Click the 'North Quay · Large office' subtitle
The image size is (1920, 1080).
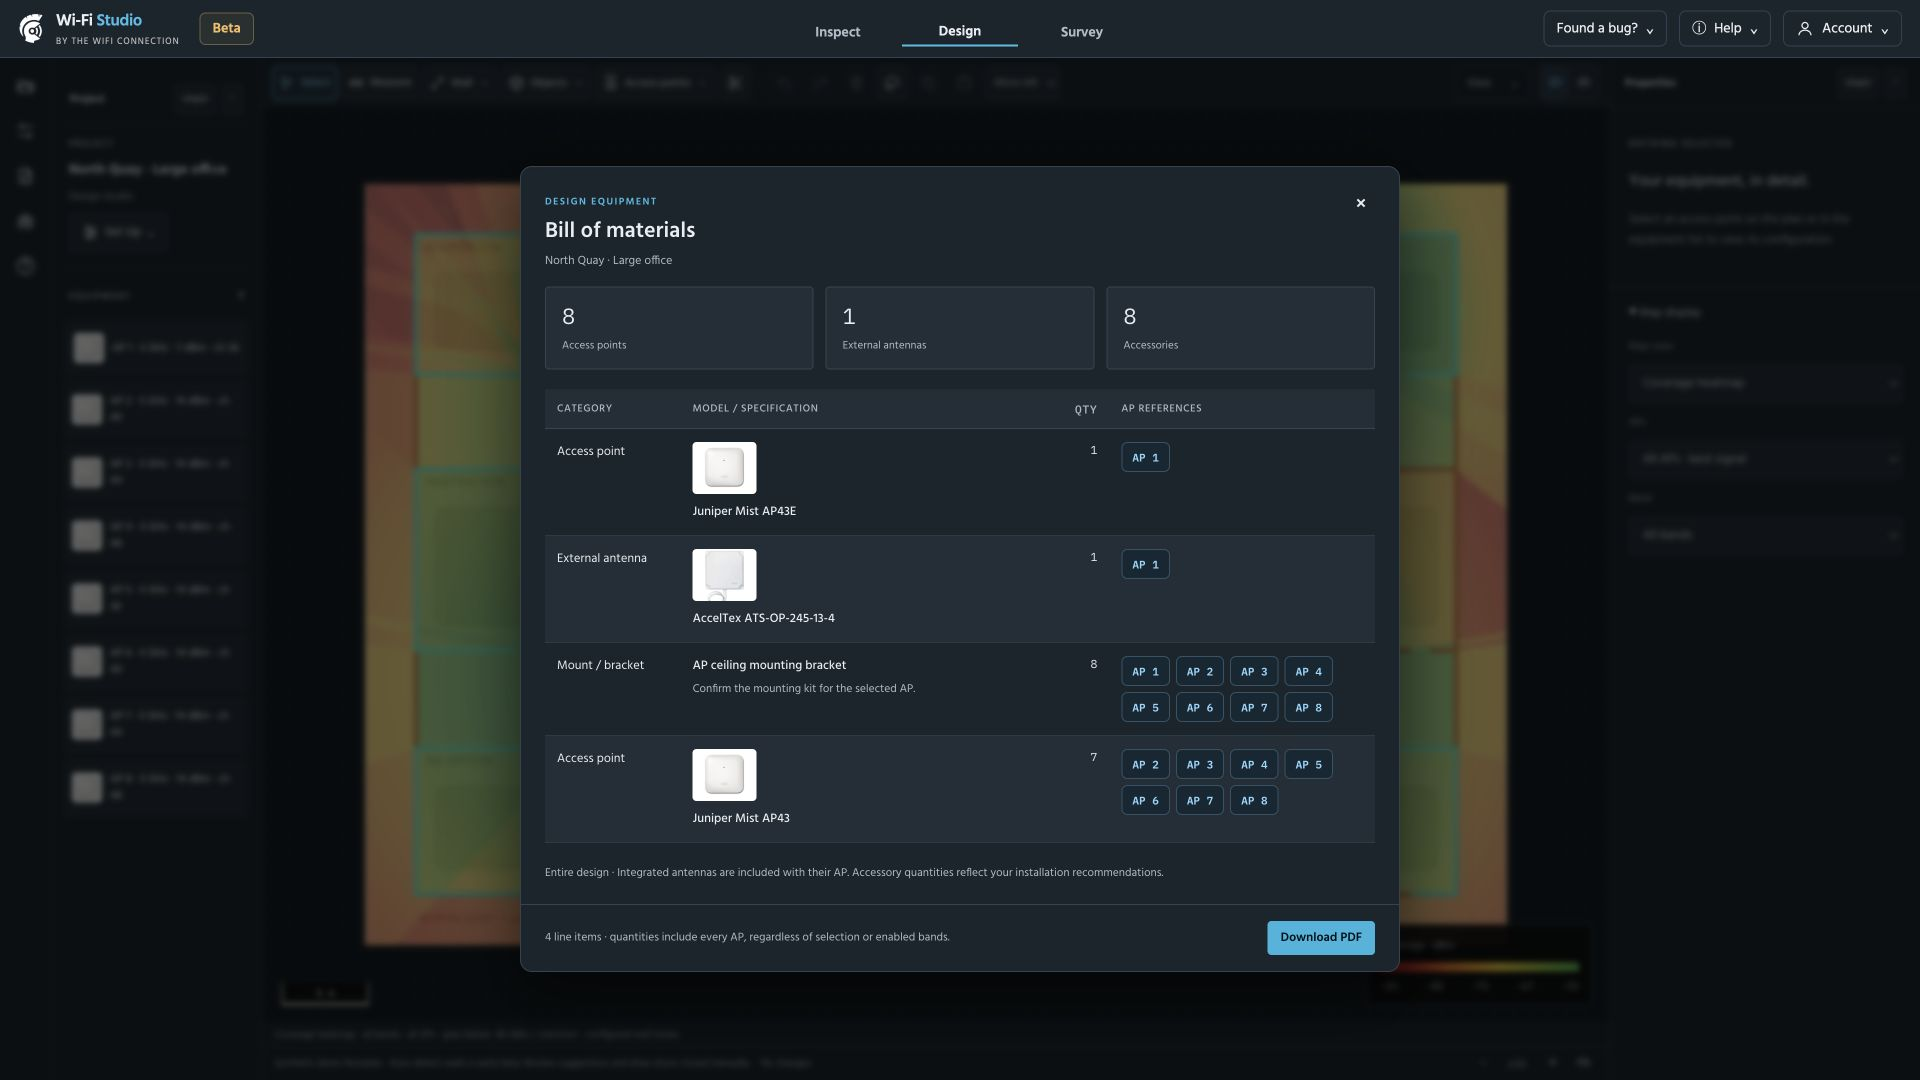click(608, 260)
